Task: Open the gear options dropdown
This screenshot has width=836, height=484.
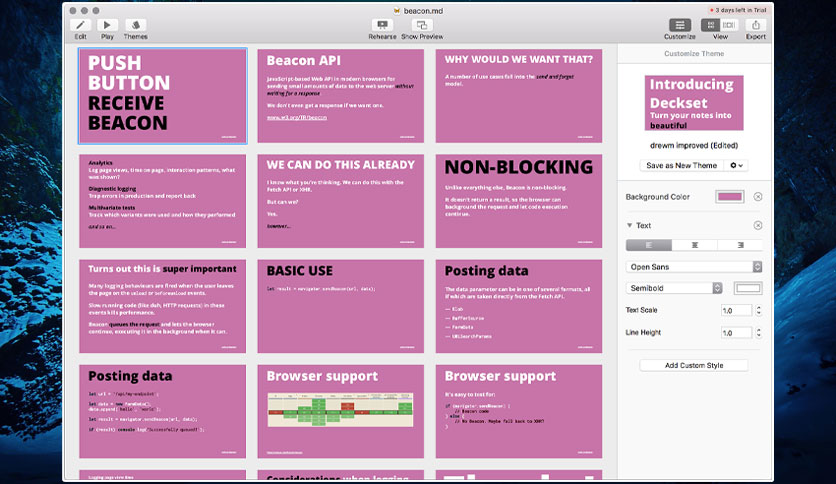Action: click(736, 165)
